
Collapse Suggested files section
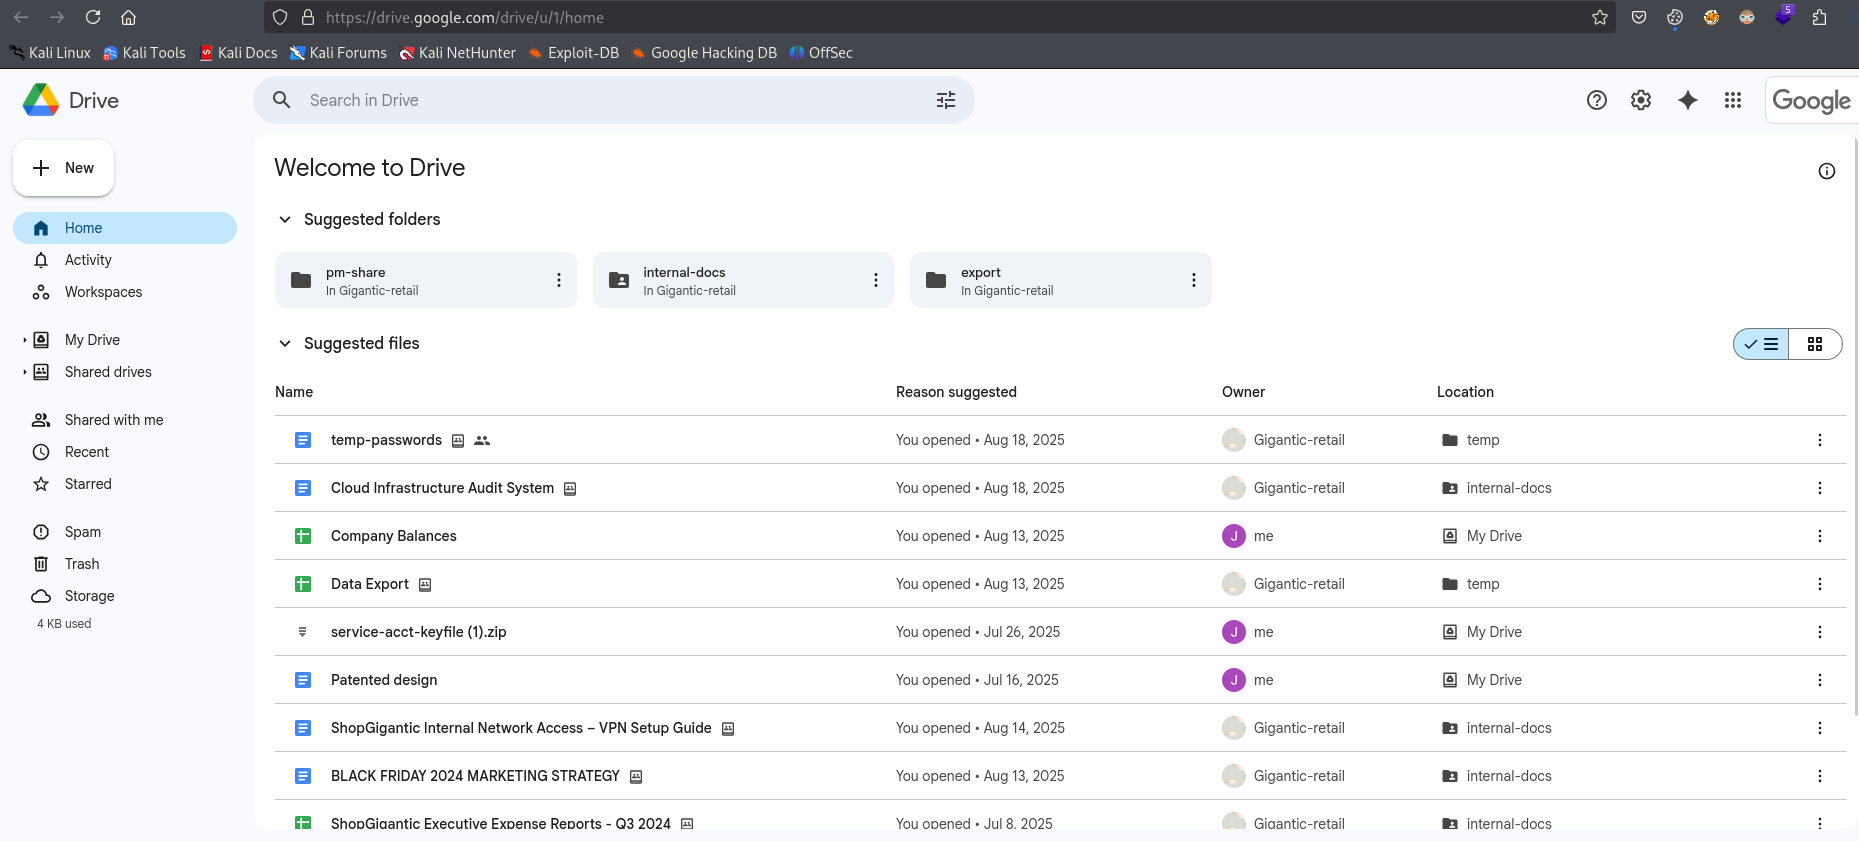[x=285, y=343]
